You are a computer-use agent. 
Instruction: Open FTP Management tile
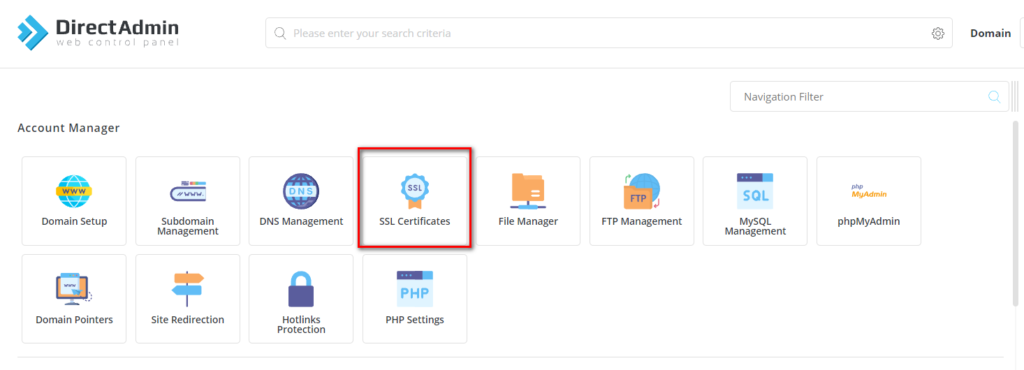click(642, 201)
